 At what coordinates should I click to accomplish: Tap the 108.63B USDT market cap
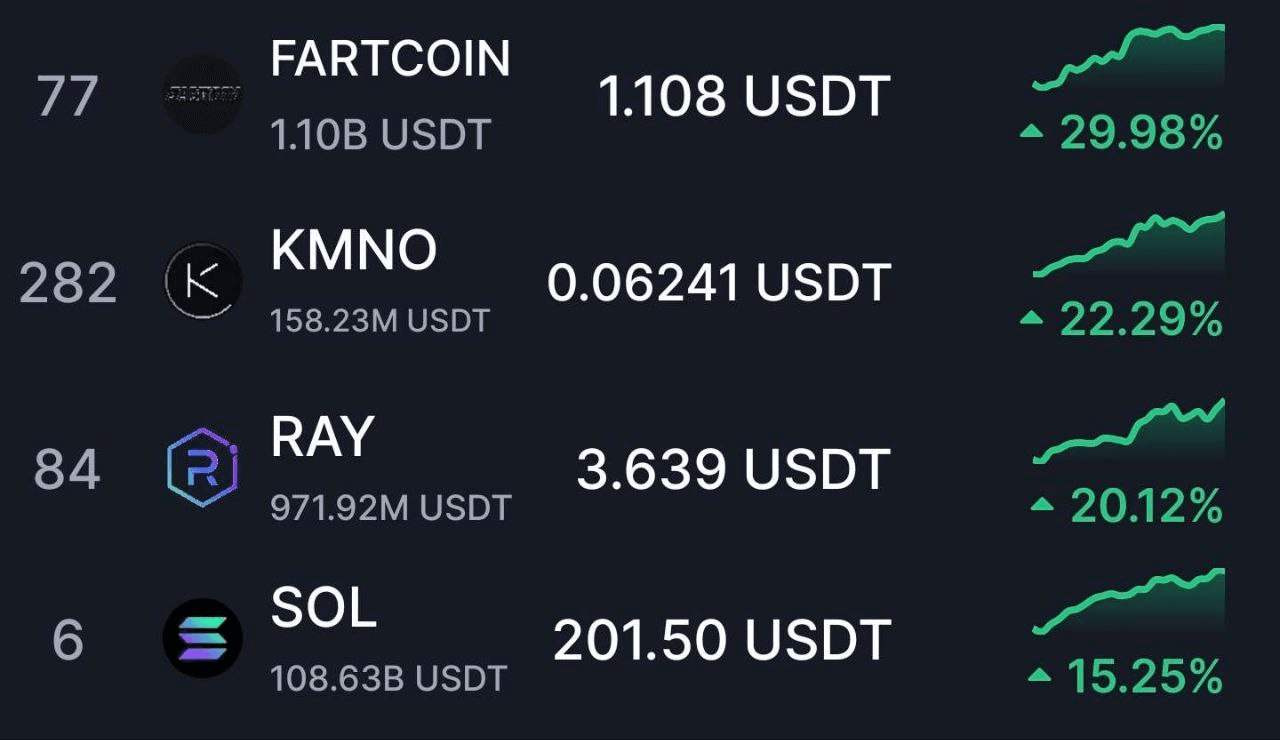pos(389,678)
